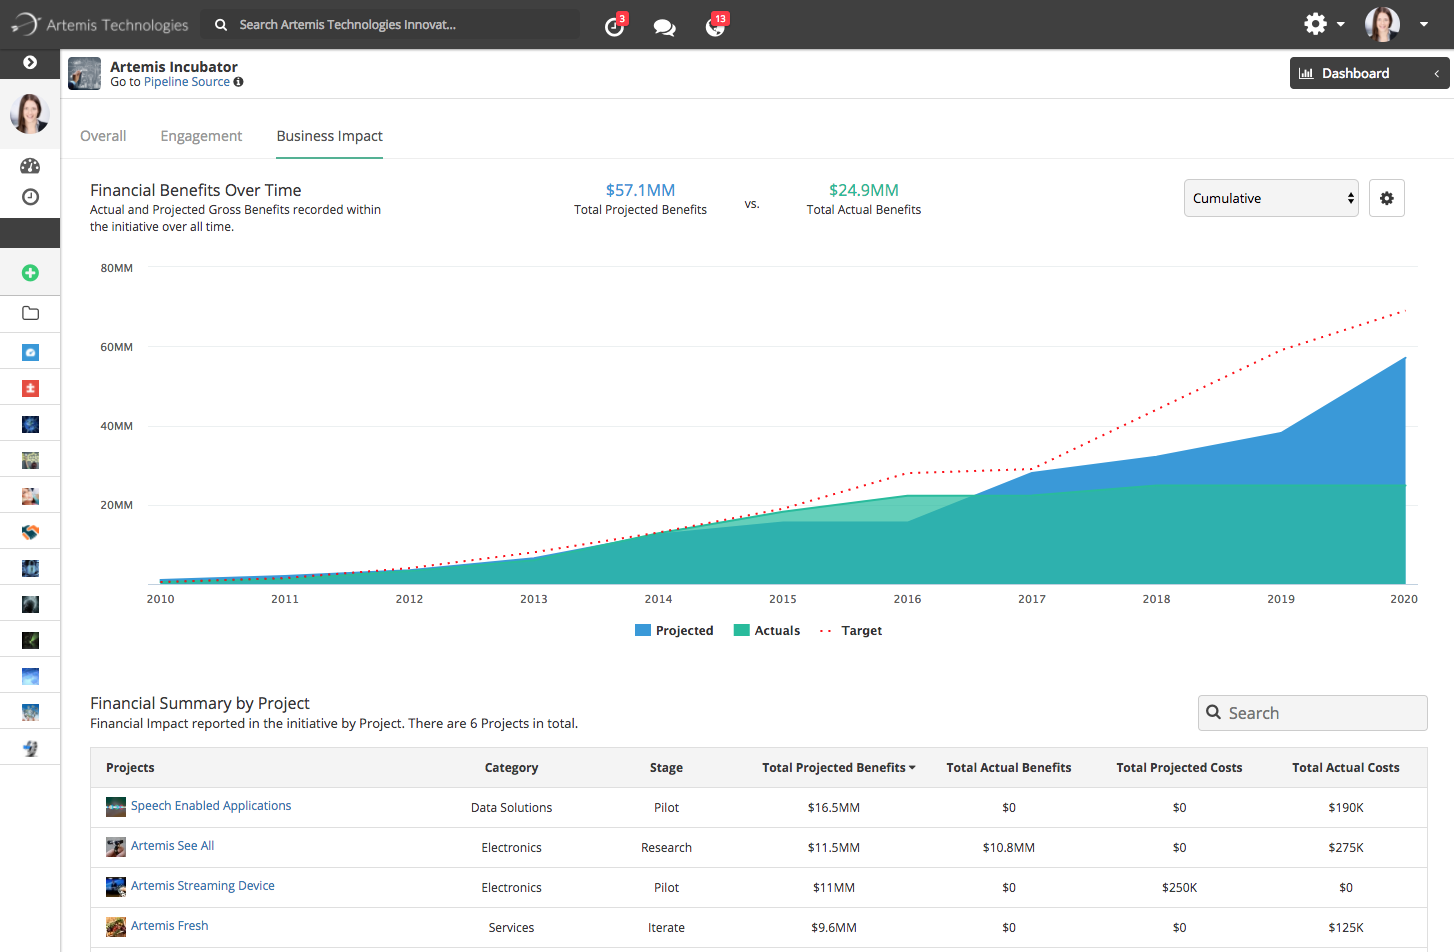Click the $10.8MM actual benefits cell

click(1008, 848)
